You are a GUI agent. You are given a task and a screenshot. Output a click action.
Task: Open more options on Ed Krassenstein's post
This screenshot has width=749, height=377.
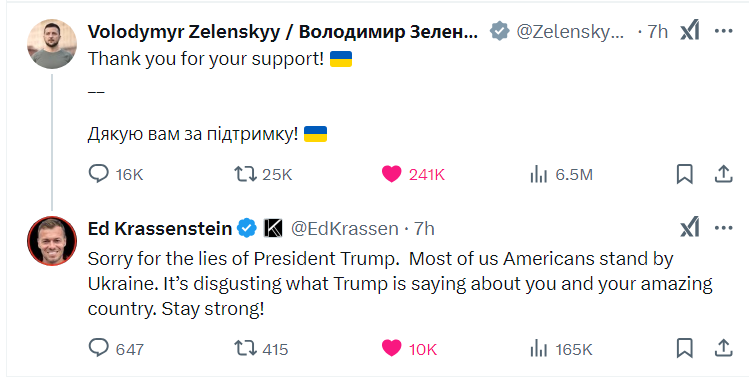723,228
